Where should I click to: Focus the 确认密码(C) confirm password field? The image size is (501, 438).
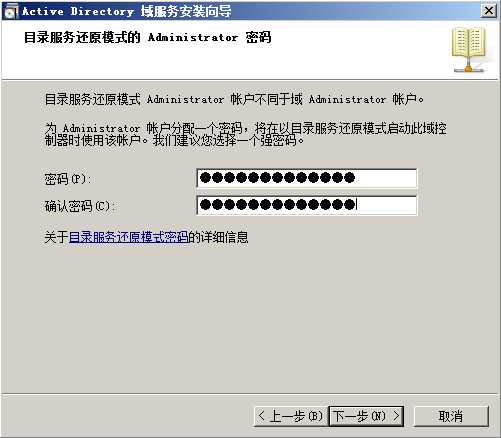pyautogui.click(x=306, y=205)
